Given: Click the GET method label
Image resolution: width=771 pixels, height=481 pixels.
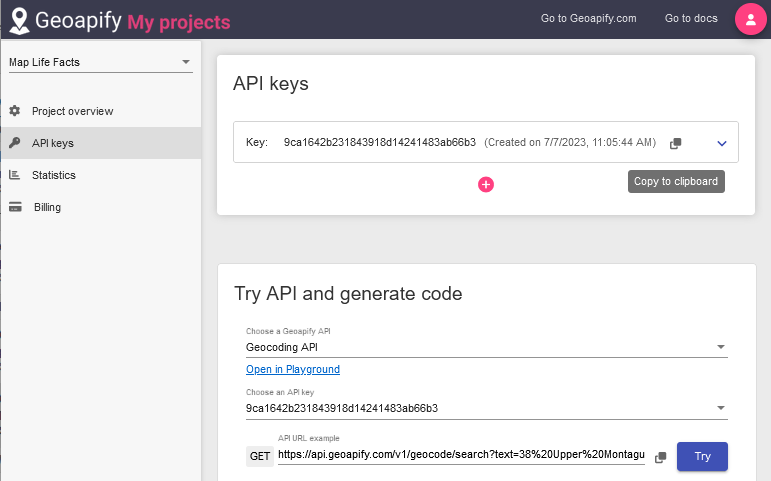Looking at the screenshot, I should click(x=260, y=456).
